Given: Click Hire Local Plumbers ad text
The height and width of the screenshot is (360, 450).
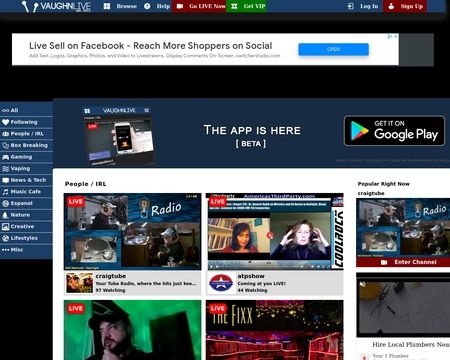Looking at the screenshot, I should [411, 345].
